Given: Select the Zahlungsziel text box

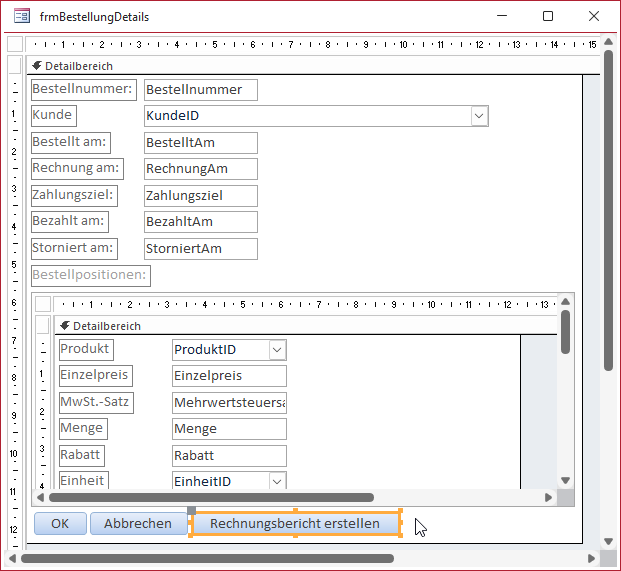Looking at the screenshot, I should pos(201,196).
